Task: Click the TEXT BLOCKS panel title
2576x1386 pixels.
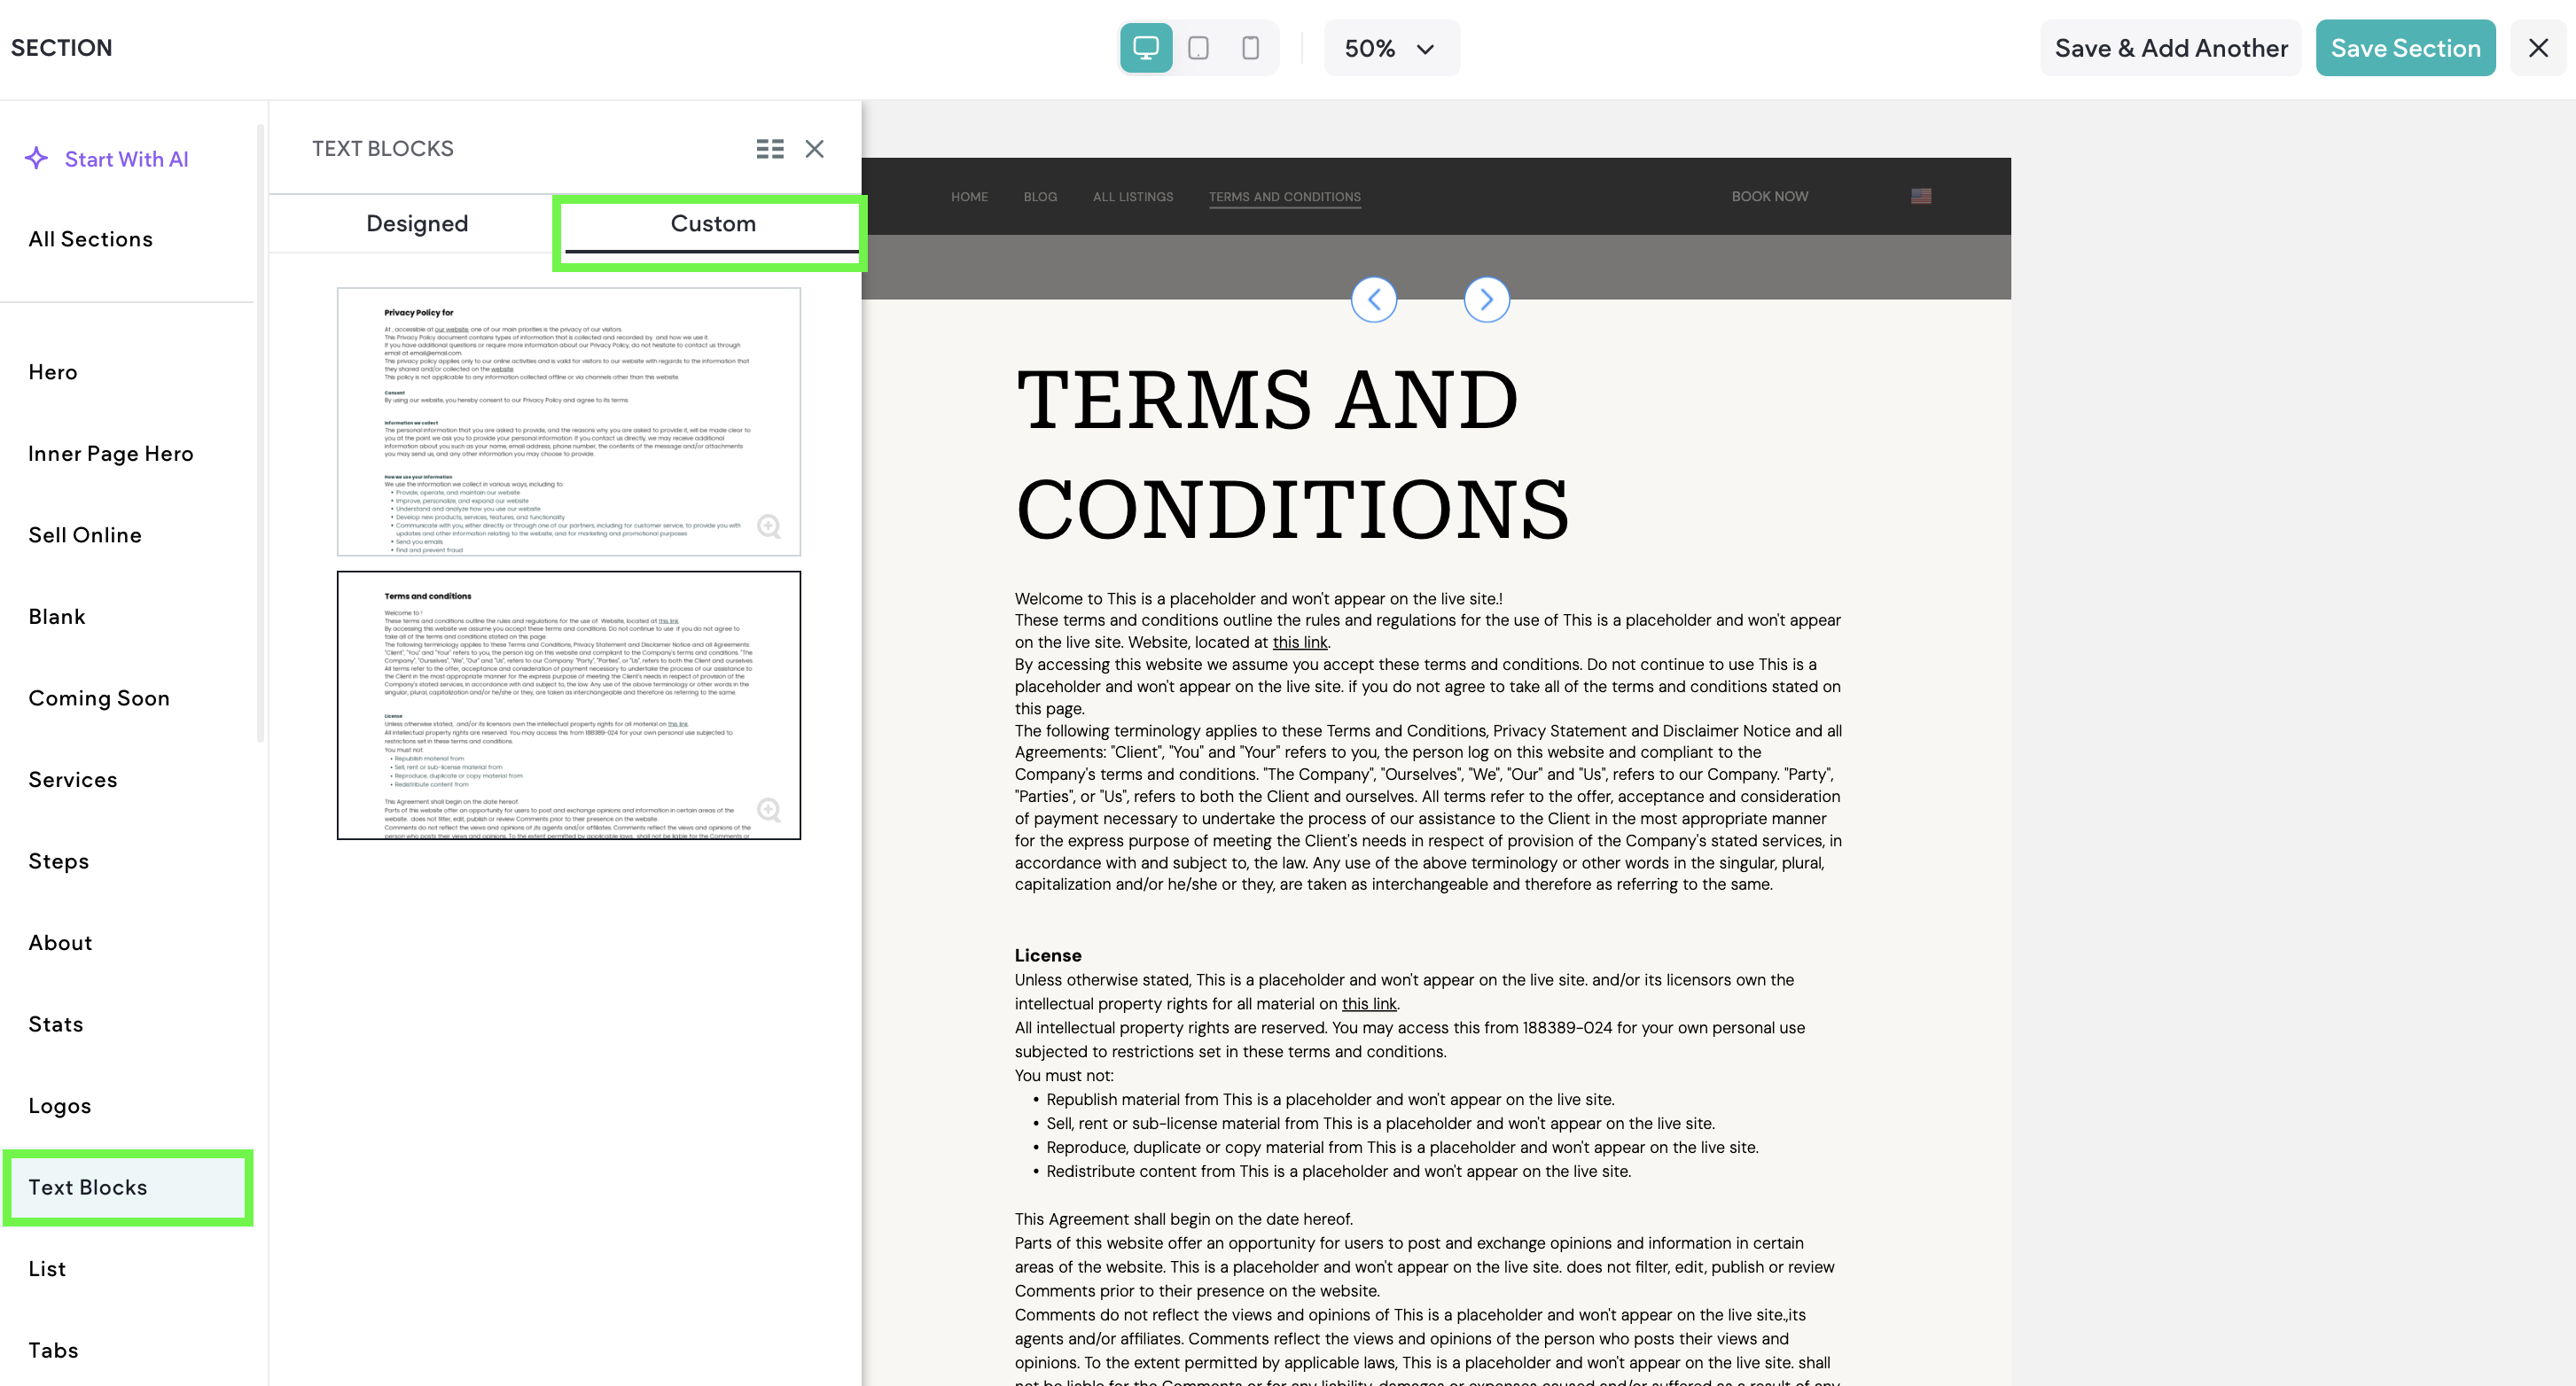Action: 383,149
